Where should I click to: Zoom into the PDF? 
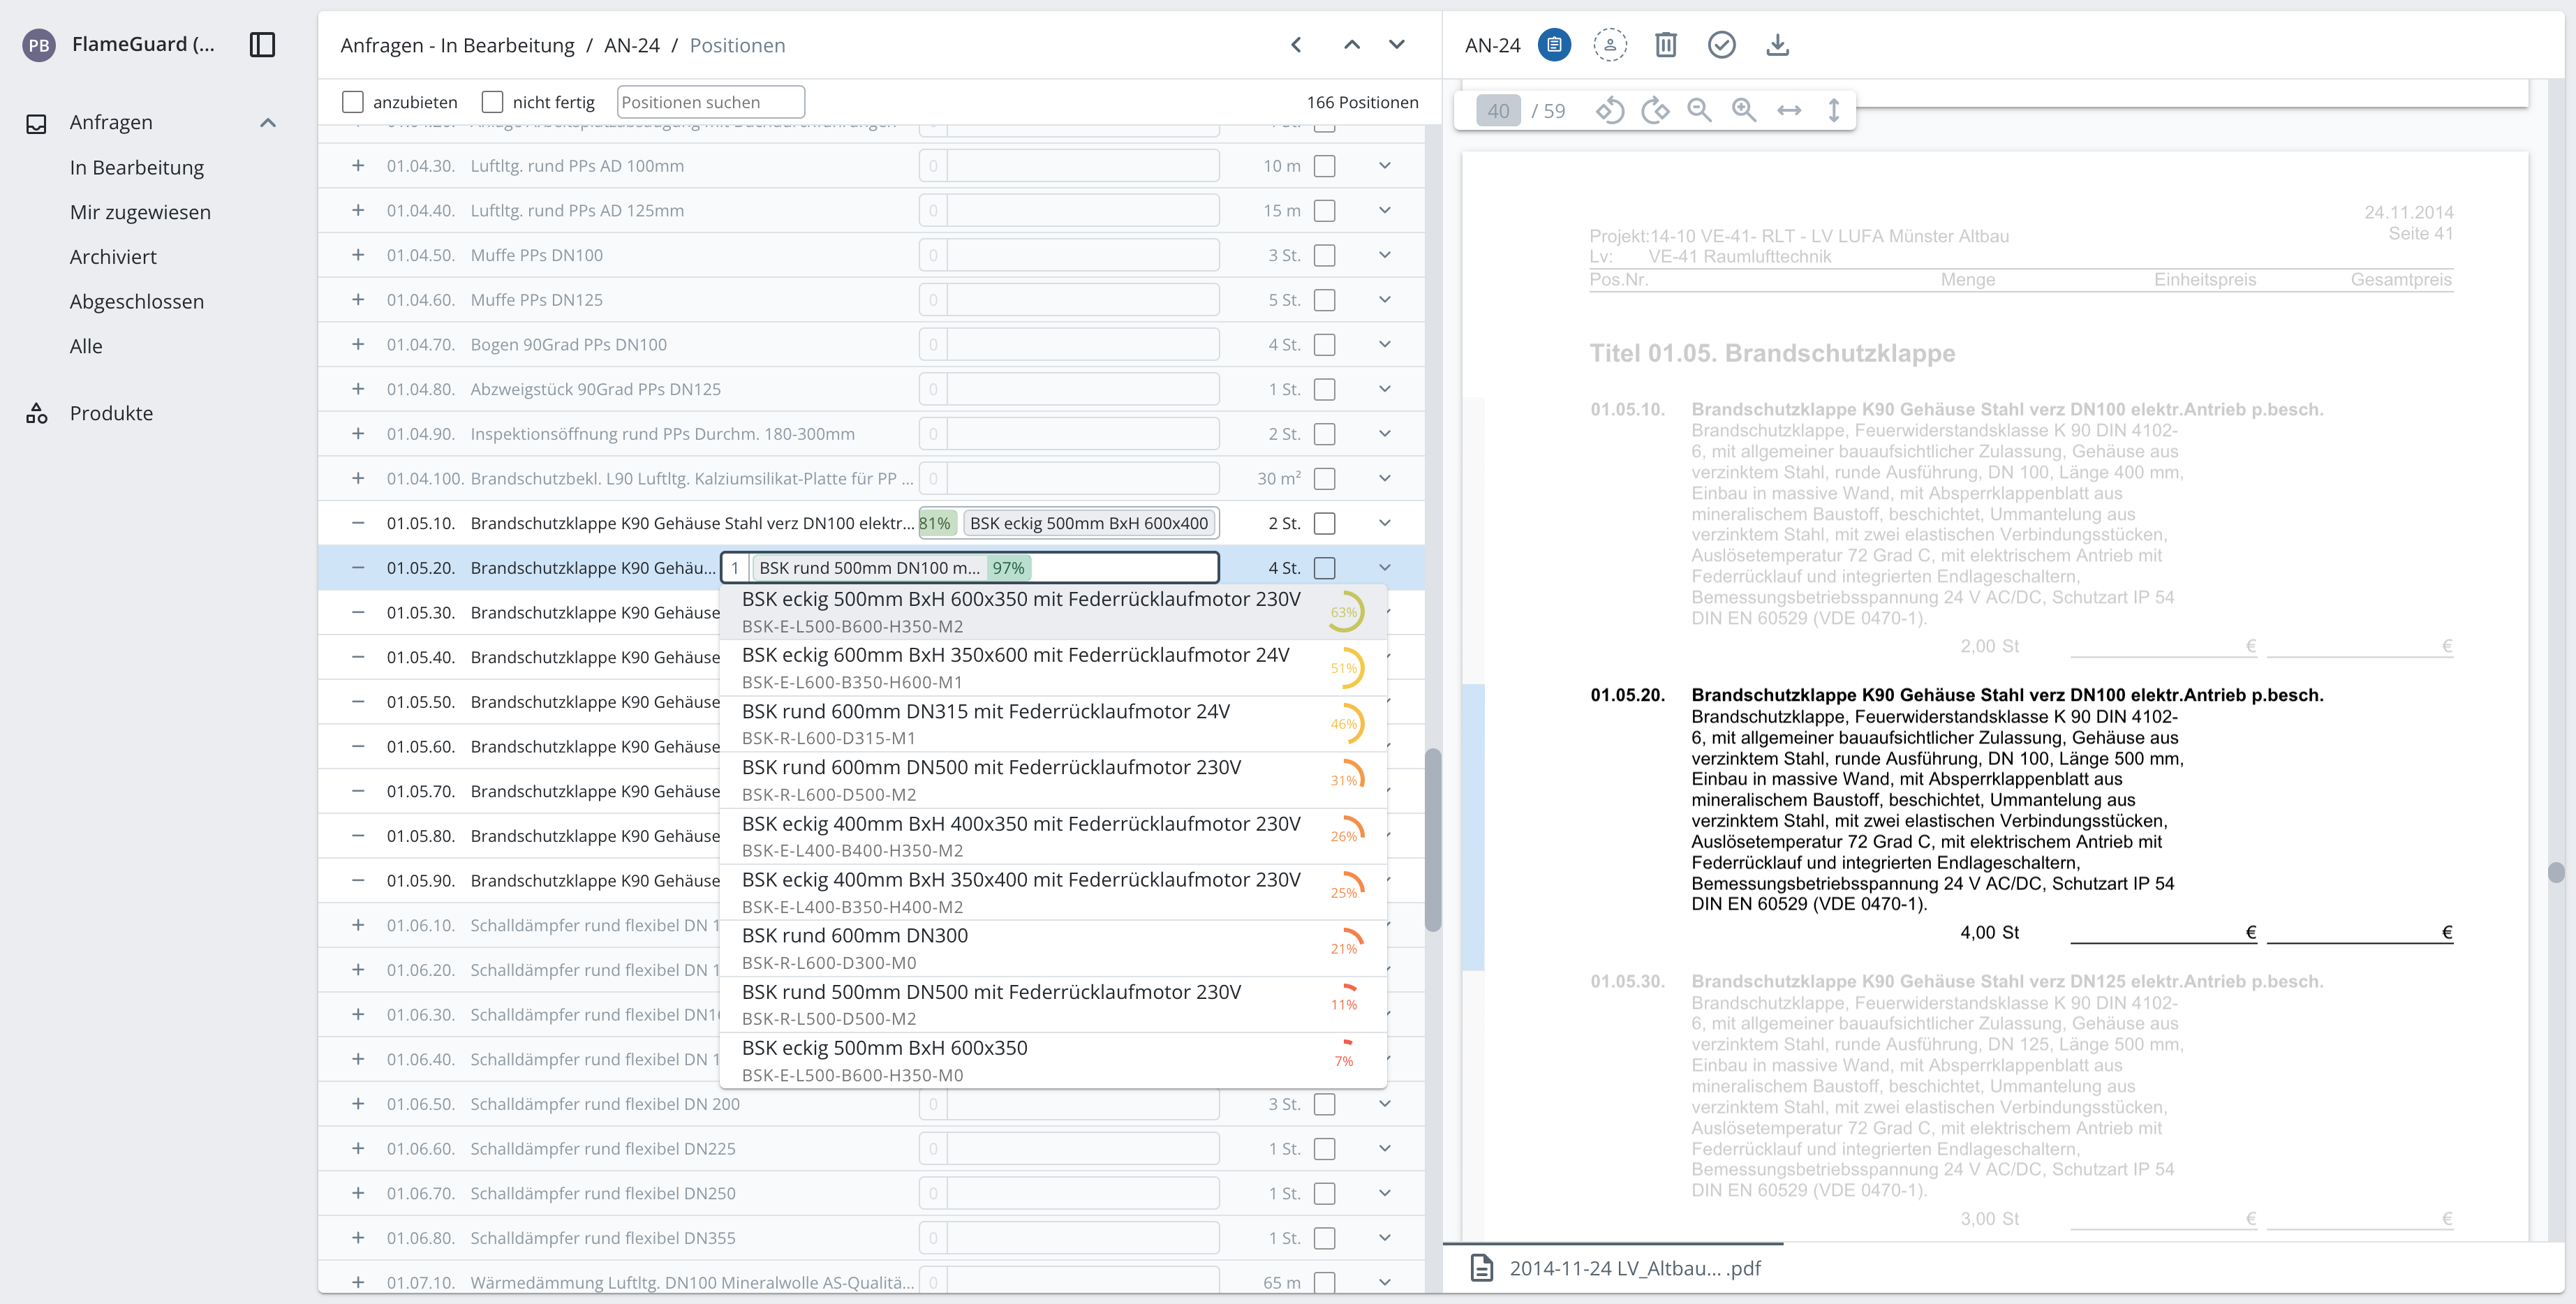coord(1745,110)
